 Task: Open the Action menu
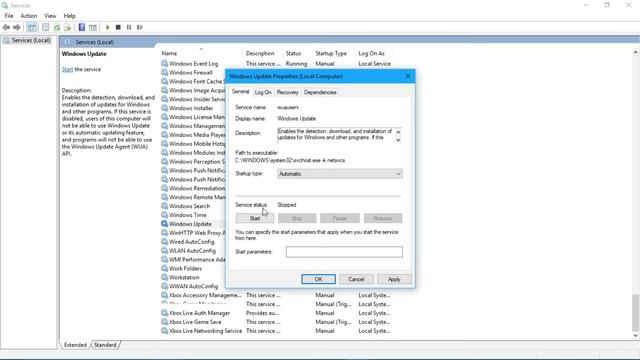(29, 16)
